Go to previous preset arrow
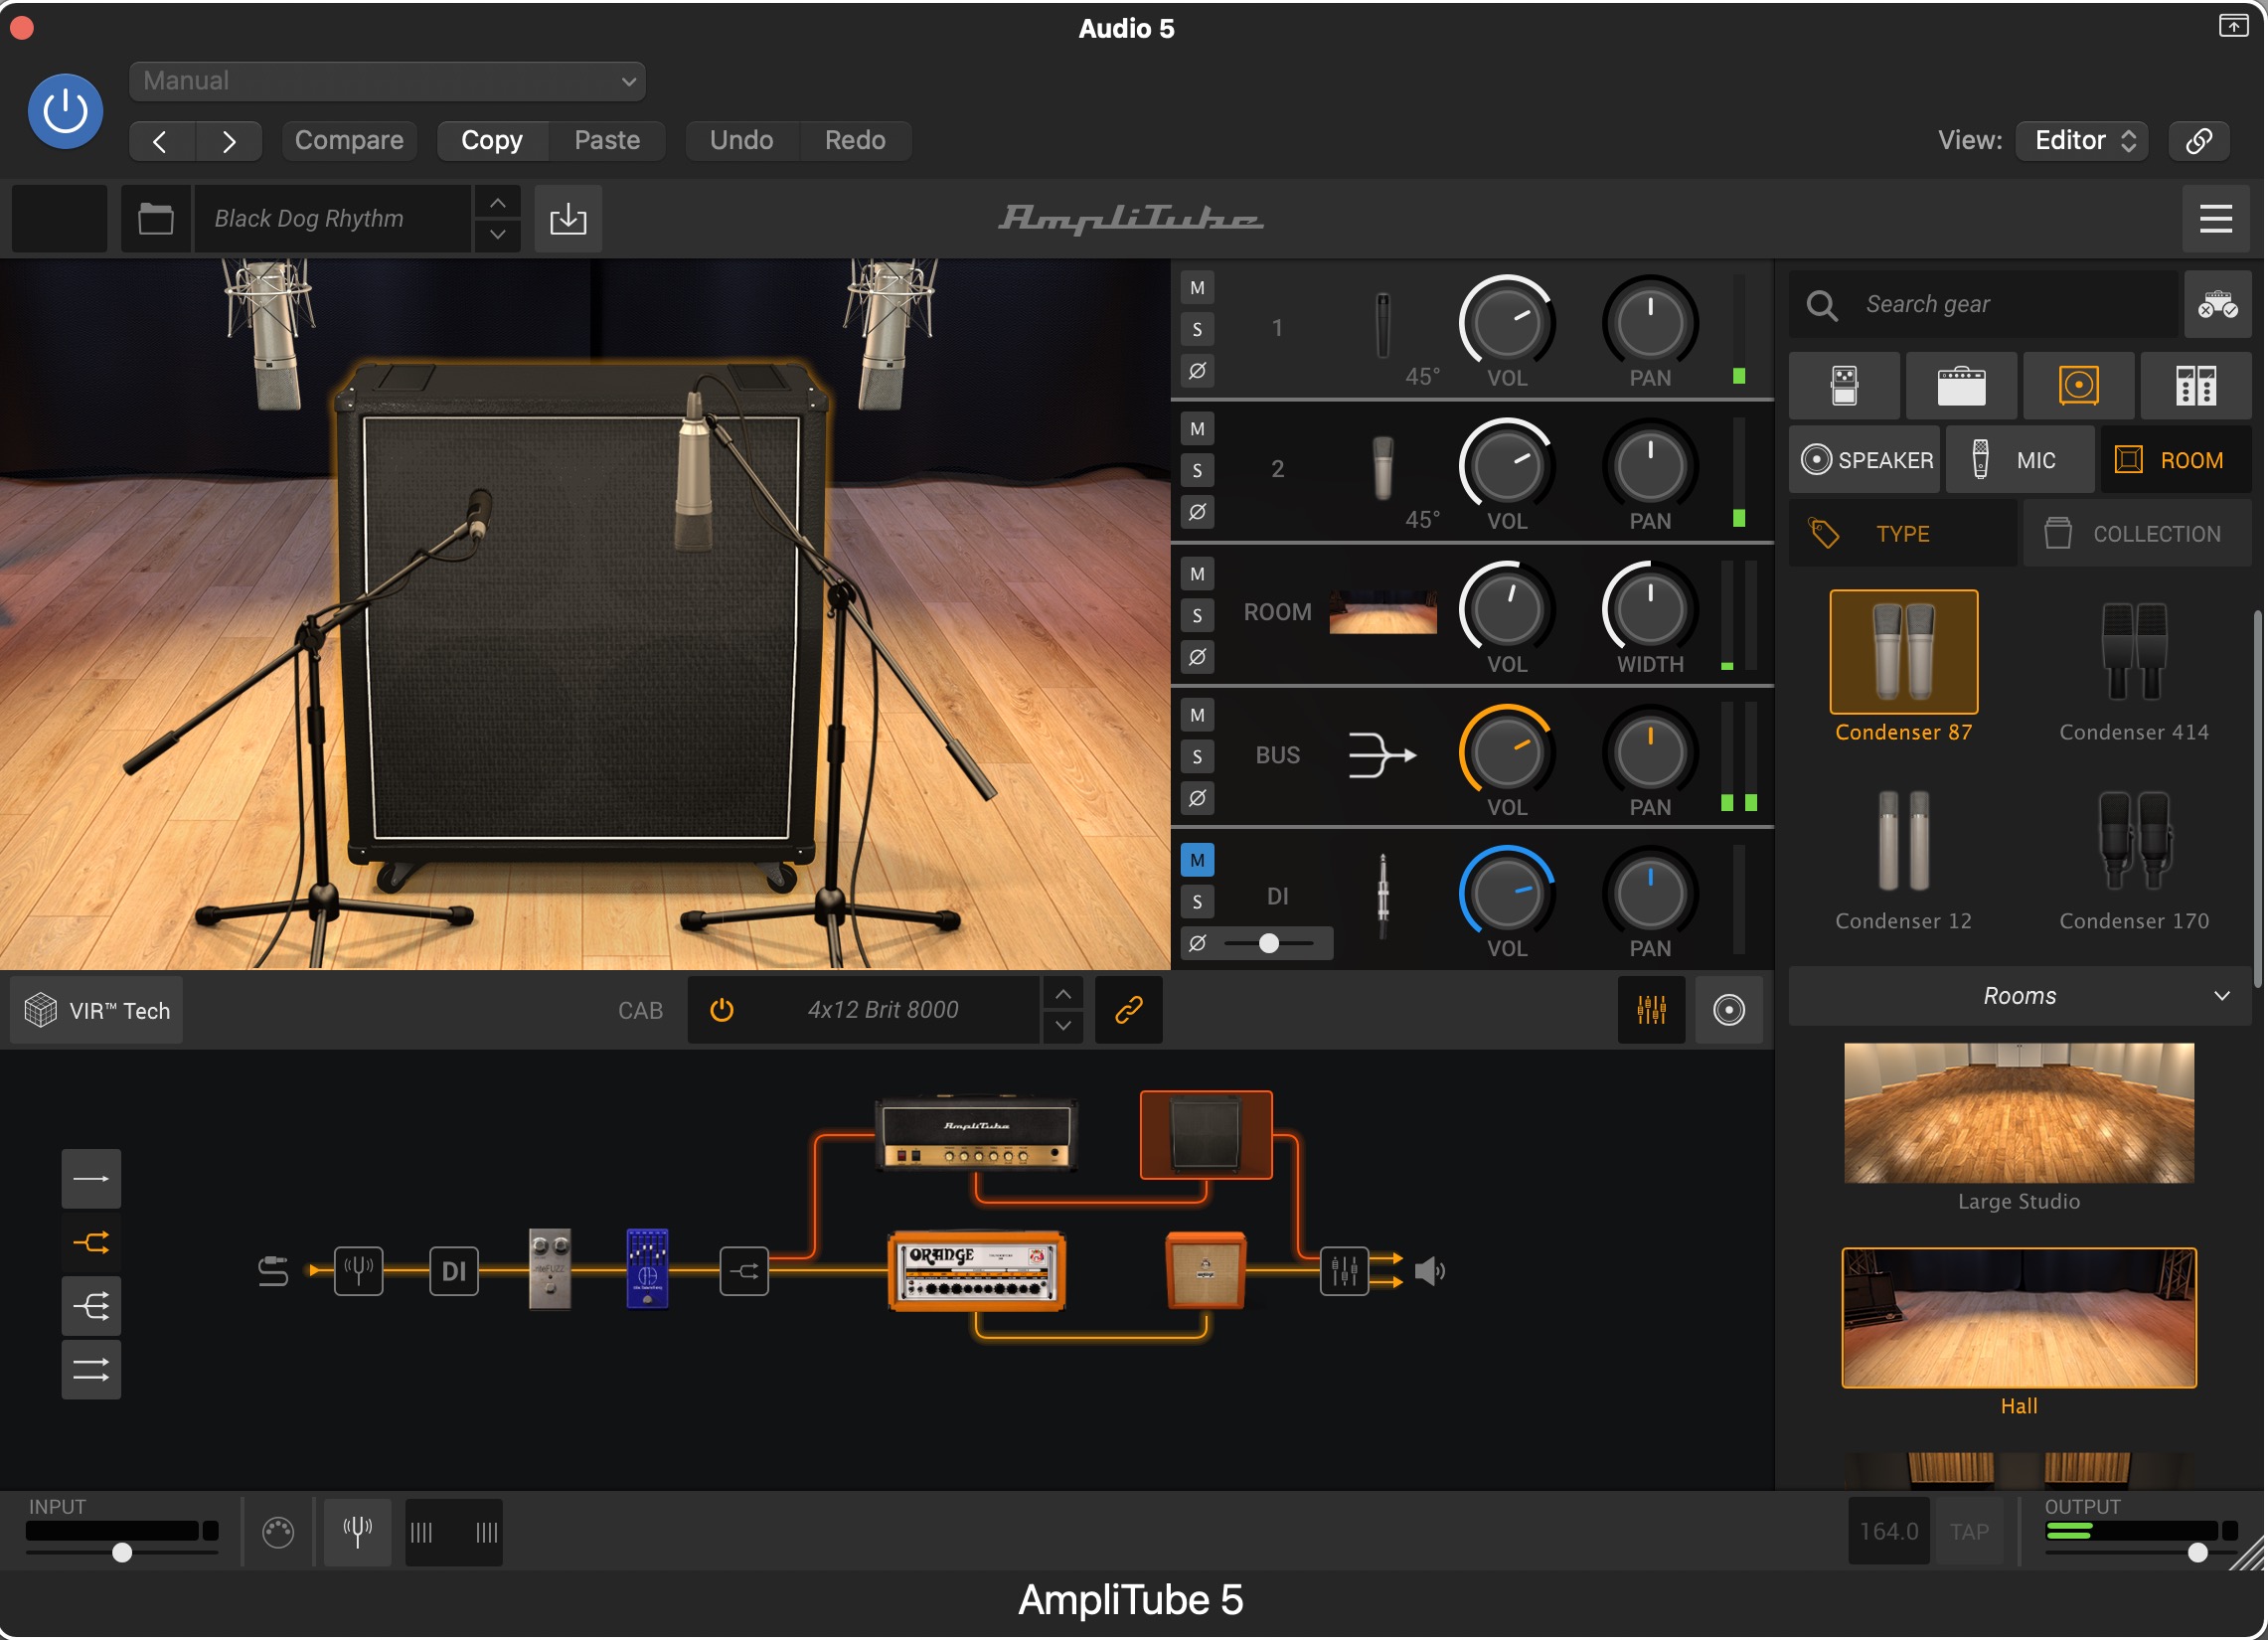 pyautogui.click(x=161, y=141)
